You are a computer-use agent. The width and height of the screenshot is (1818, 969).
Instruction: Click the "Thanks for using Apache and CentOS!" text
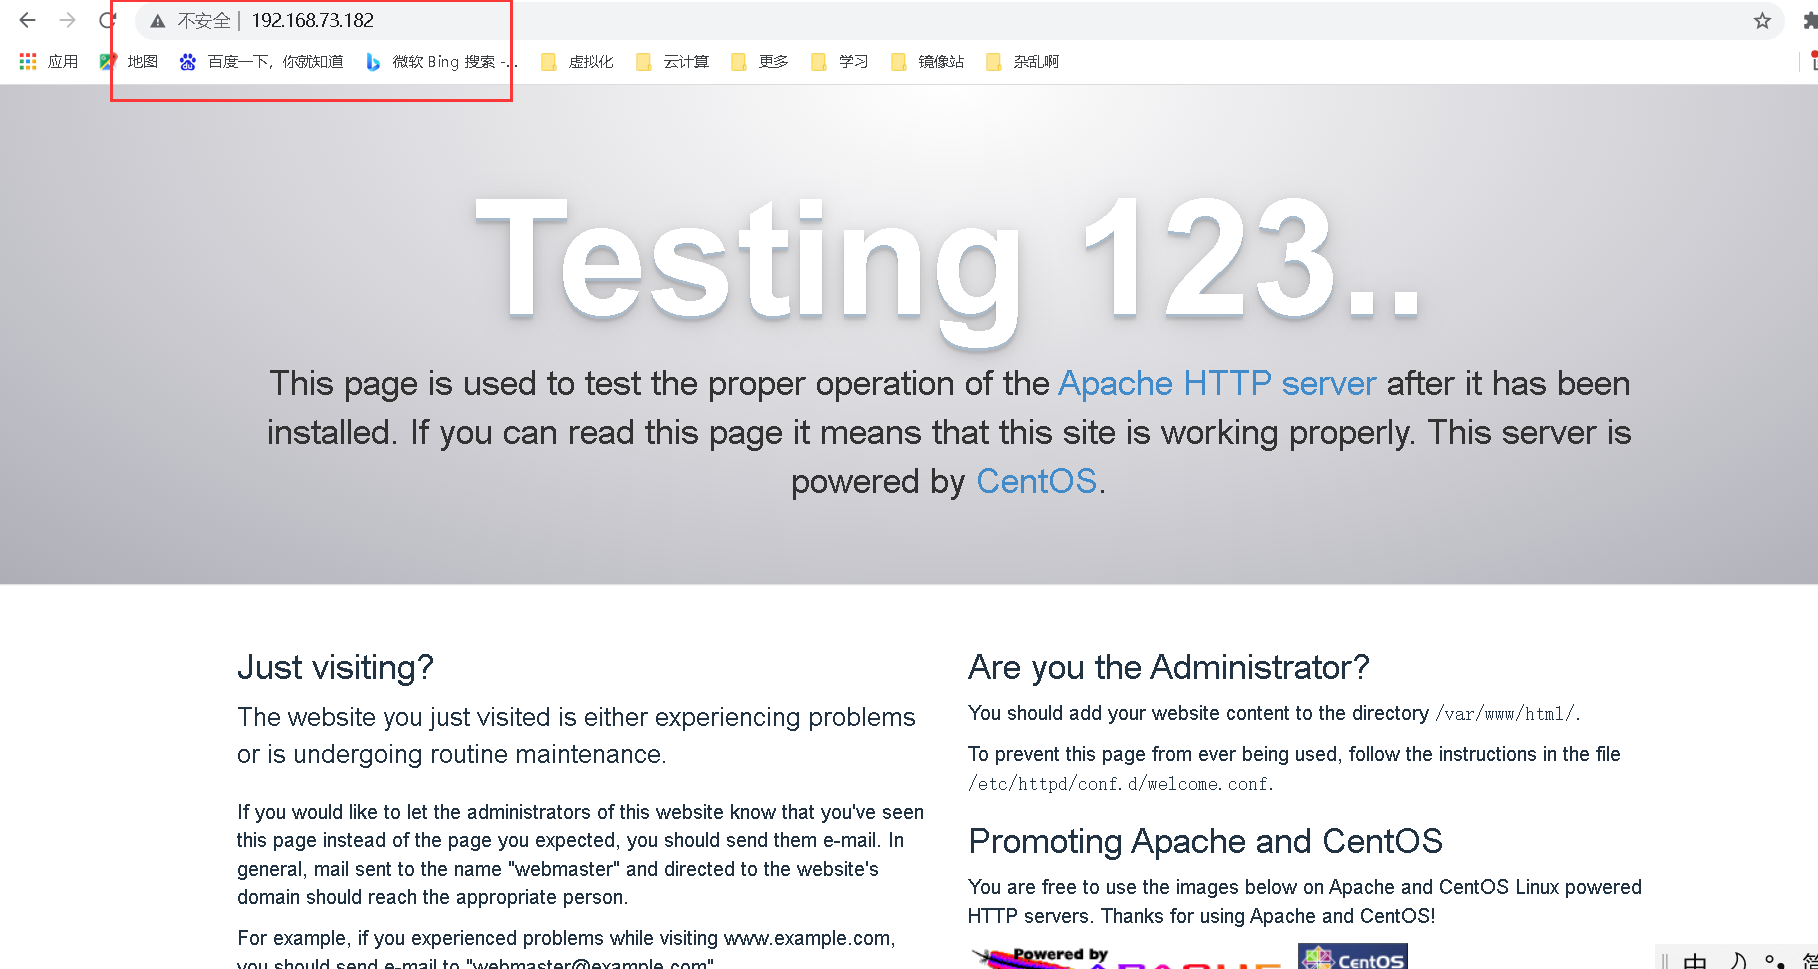pyautogui.click(x=1268, y=916)
